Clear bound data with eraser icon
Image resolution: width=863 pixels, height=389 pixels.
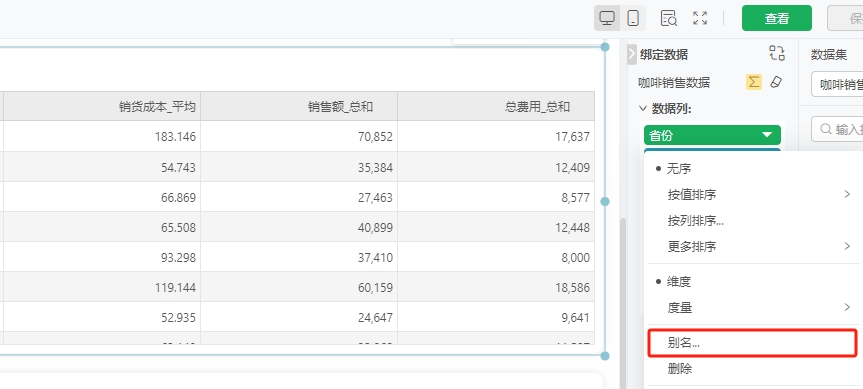pos(775,82)
